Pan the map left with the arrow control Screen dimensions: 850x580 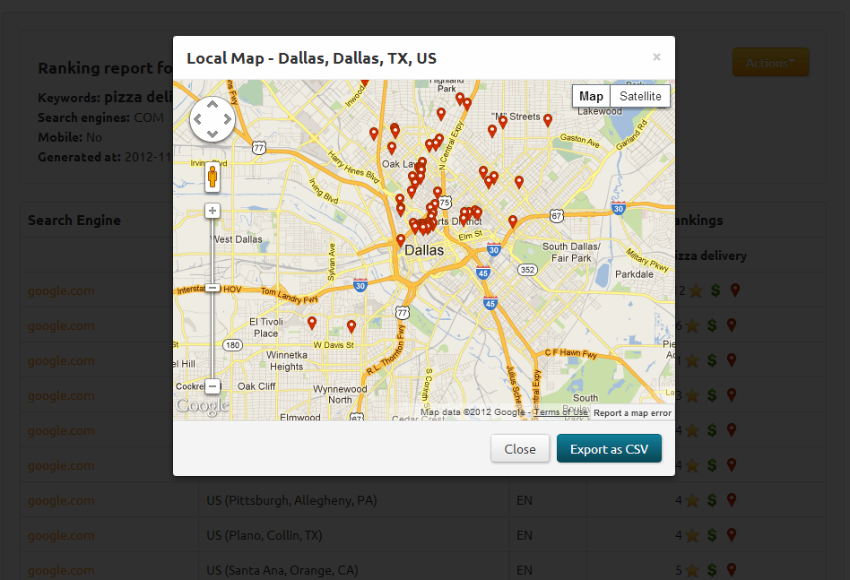click(x=198, y=119)
